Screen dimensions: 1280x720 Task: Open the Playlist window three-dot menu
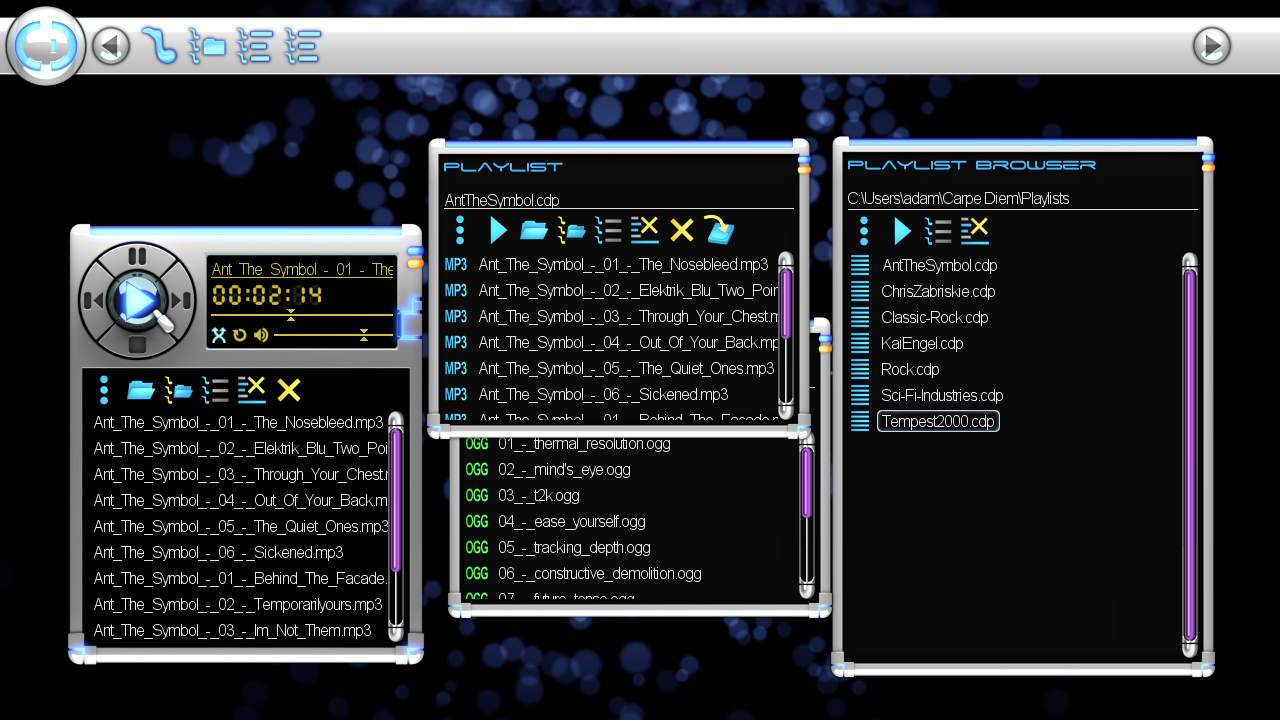(x=460, y=230)
